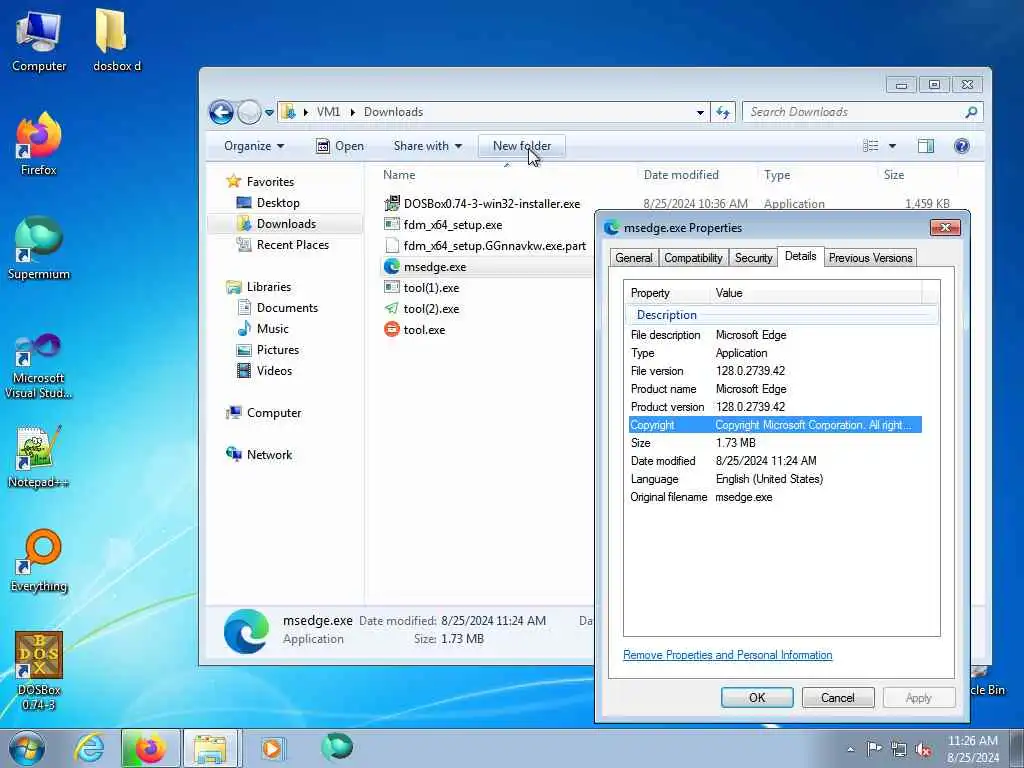This screenshot has width=1024, height=768.
Task: Open recent locations dropdown beside Forward button
Action: point(269,113)
